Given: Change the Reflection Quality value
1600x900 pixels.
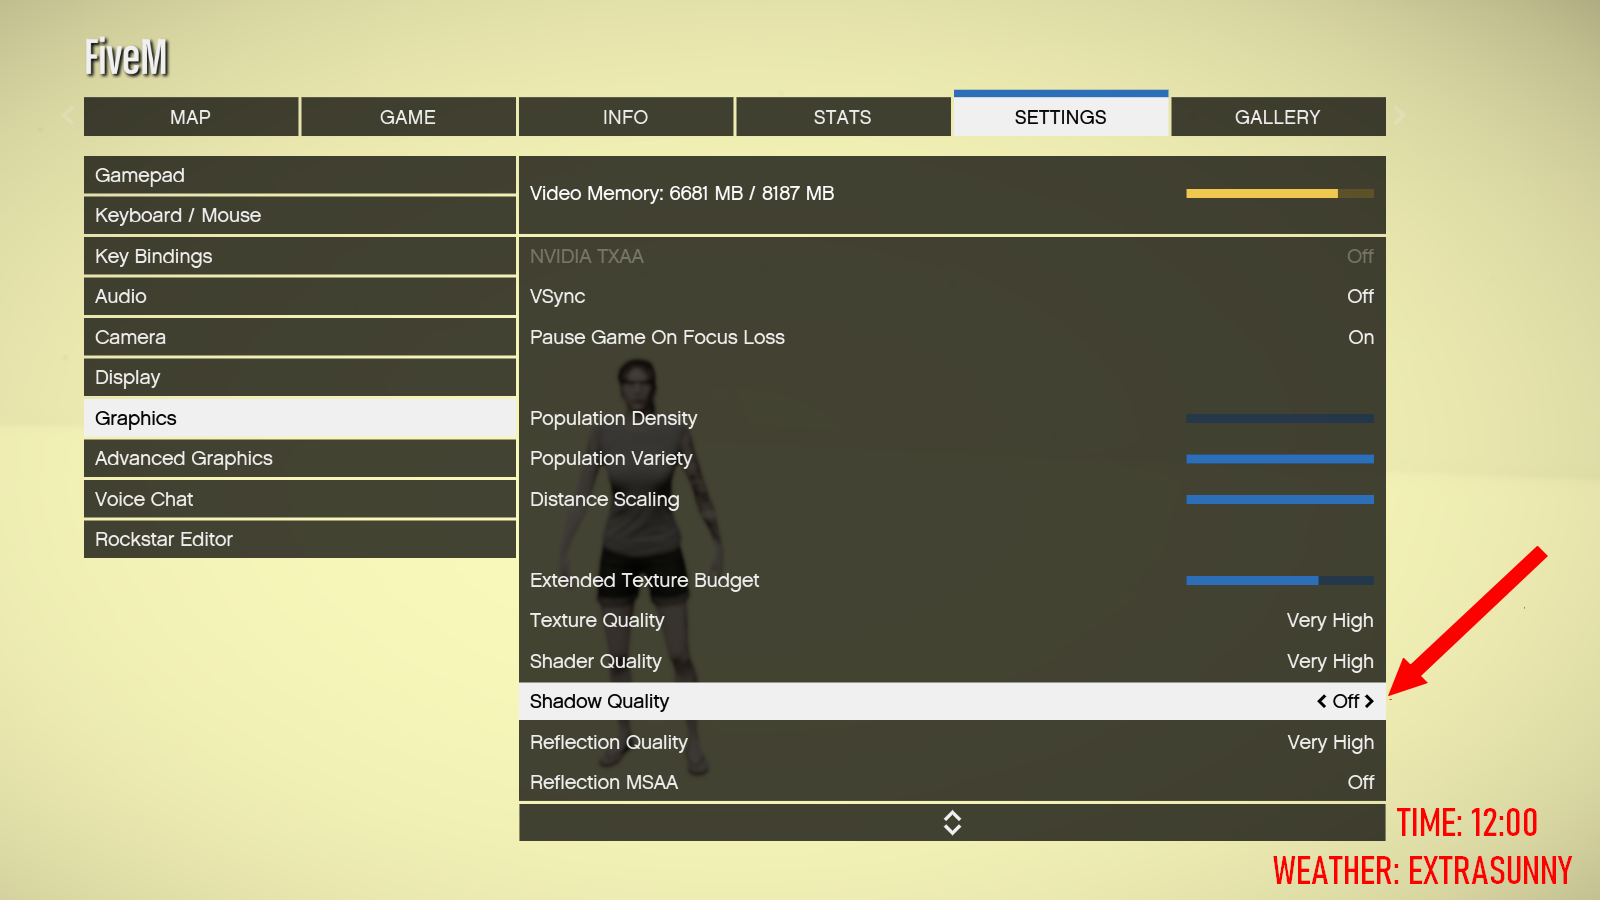Looking at the screenshot, I should pos(952,742).
